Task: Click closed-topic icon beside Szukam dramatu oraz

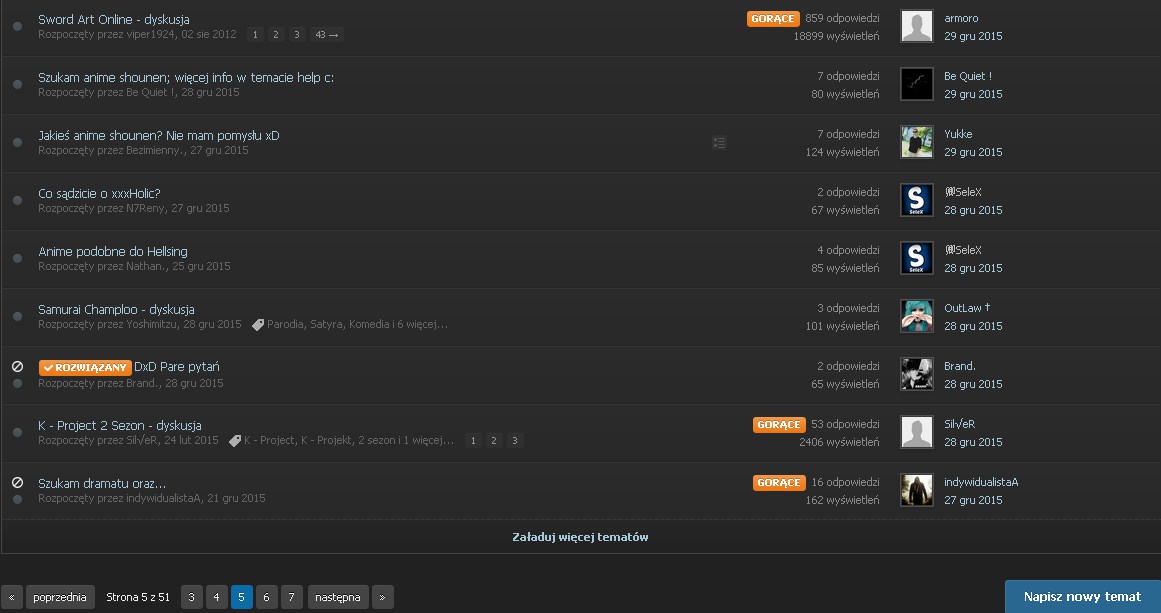Action: pos(18,482)
